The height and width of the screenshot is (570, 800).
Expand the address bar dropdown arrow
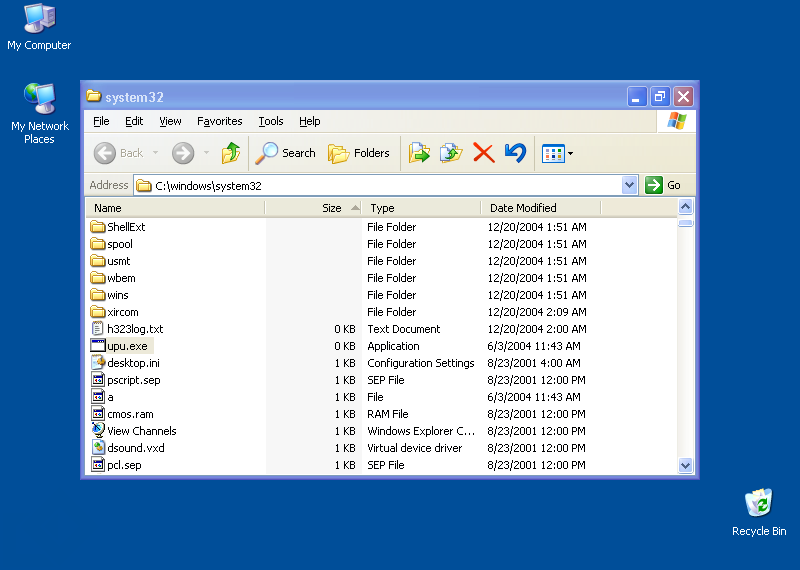[630, 185]
